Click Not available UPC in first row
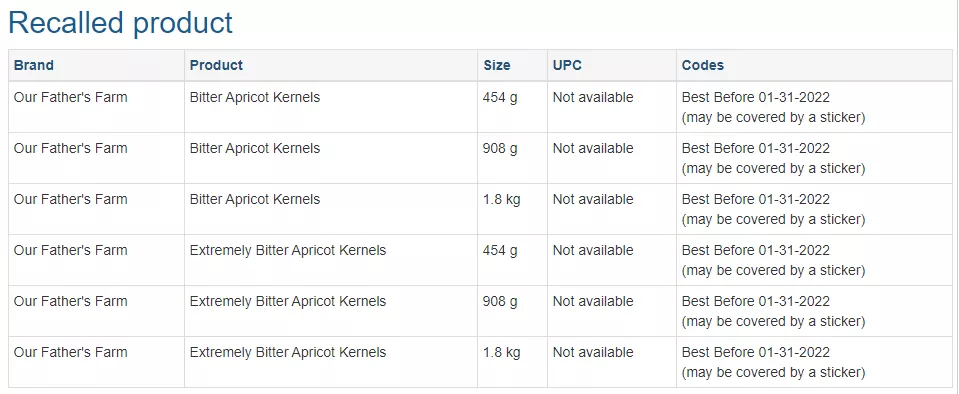959x394 pixels. pyautogui.click(x=593, y=97)
